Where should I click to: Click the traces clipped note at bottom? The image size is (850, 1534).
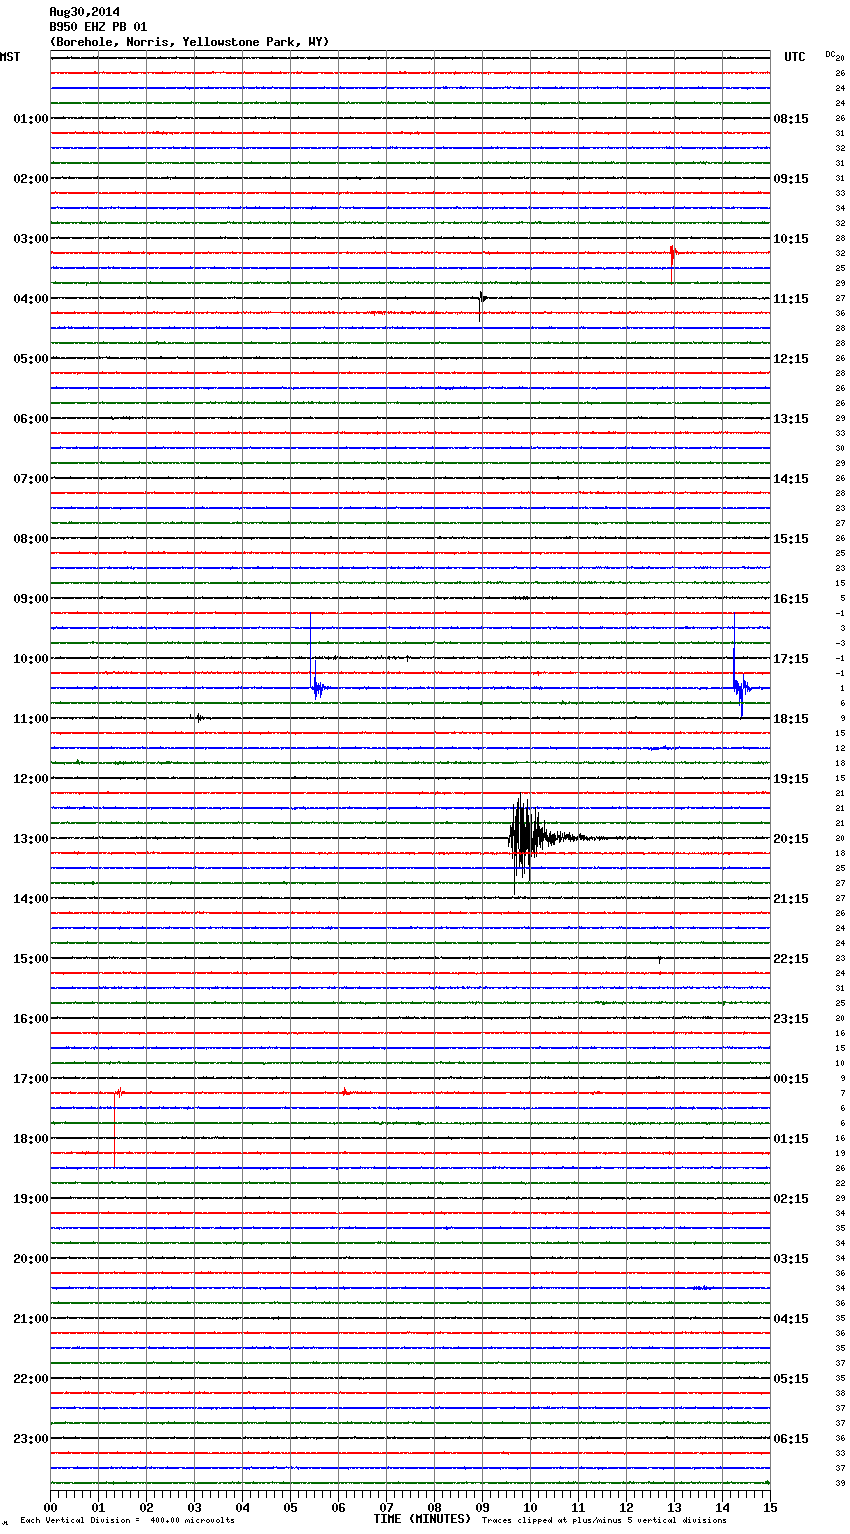(x=604, y=1520)
